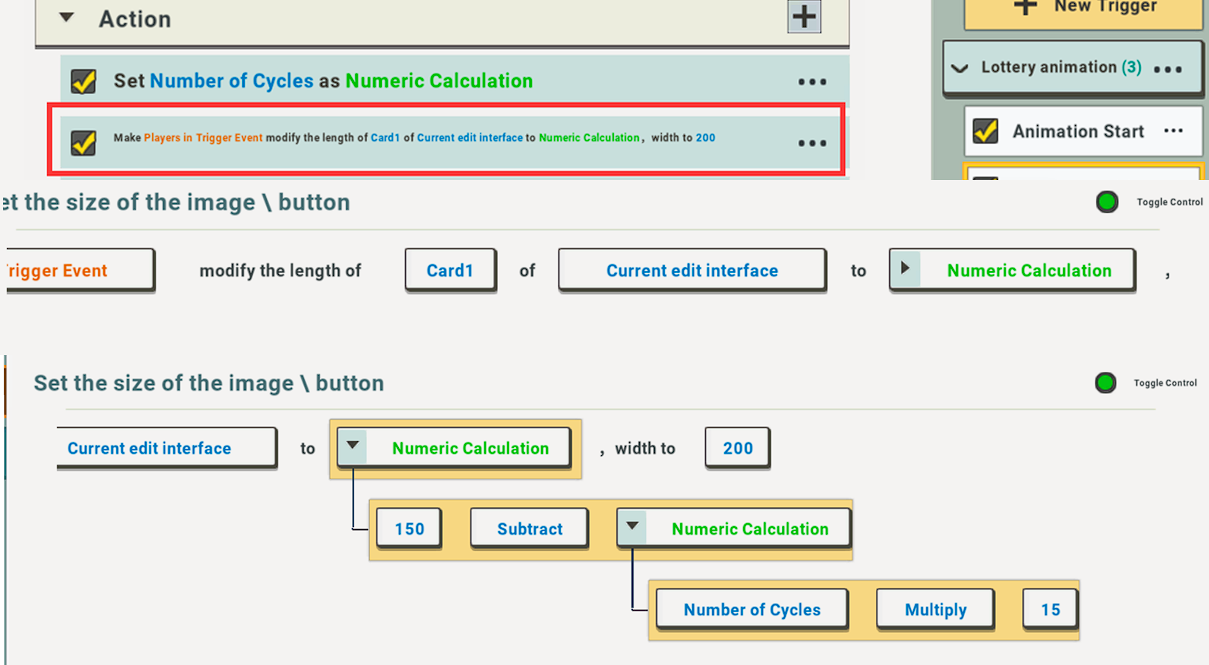Select the Multiply operator button
The image size is (1209, 665).
[x=935, y=609]
